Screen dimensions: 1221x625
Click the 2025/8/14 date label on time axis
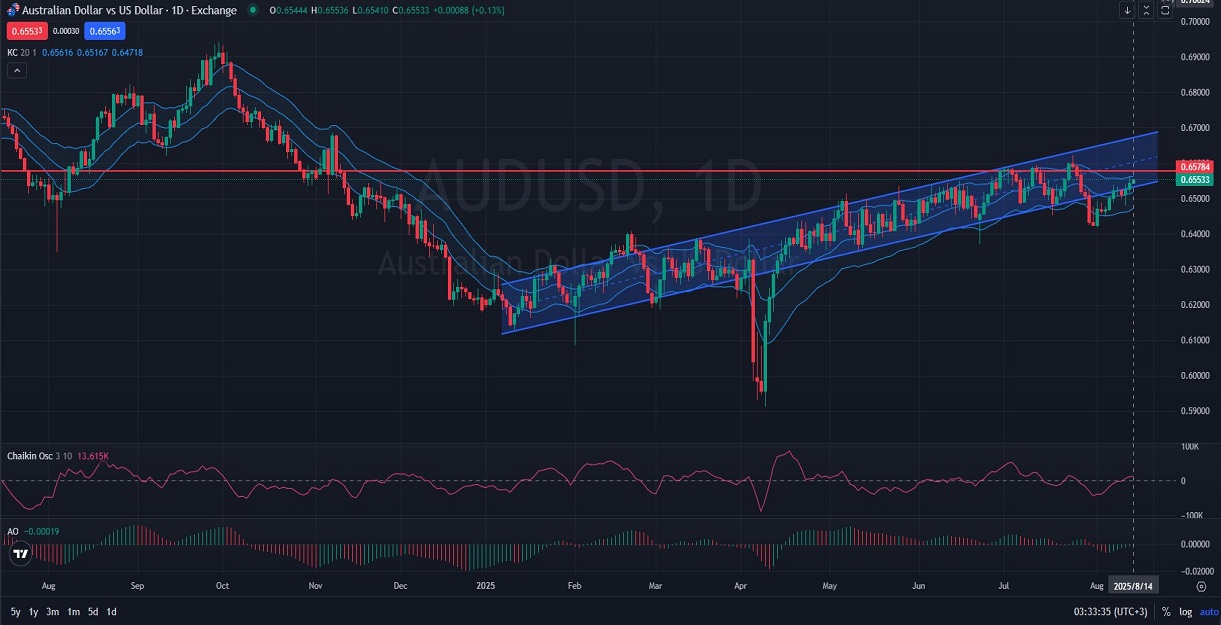[1133, 586]
